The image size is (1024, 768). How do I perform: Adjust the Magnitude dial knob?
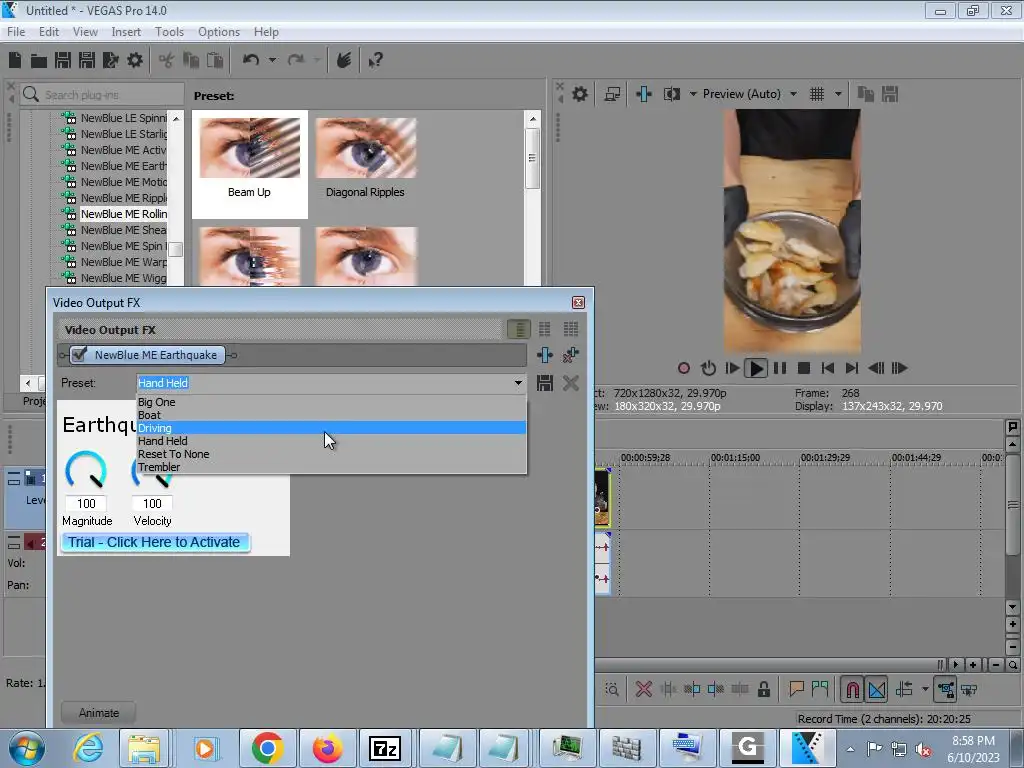[x=86, y=470]
